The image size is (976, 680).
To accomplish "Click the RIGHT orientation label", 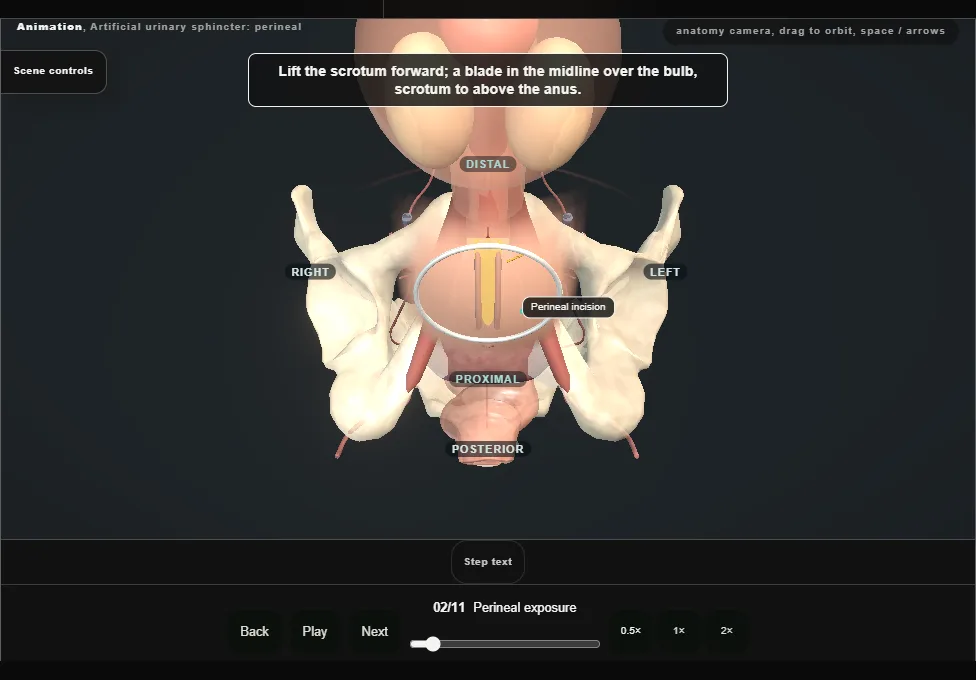I will pyautogui.click(x=310, y=272).
